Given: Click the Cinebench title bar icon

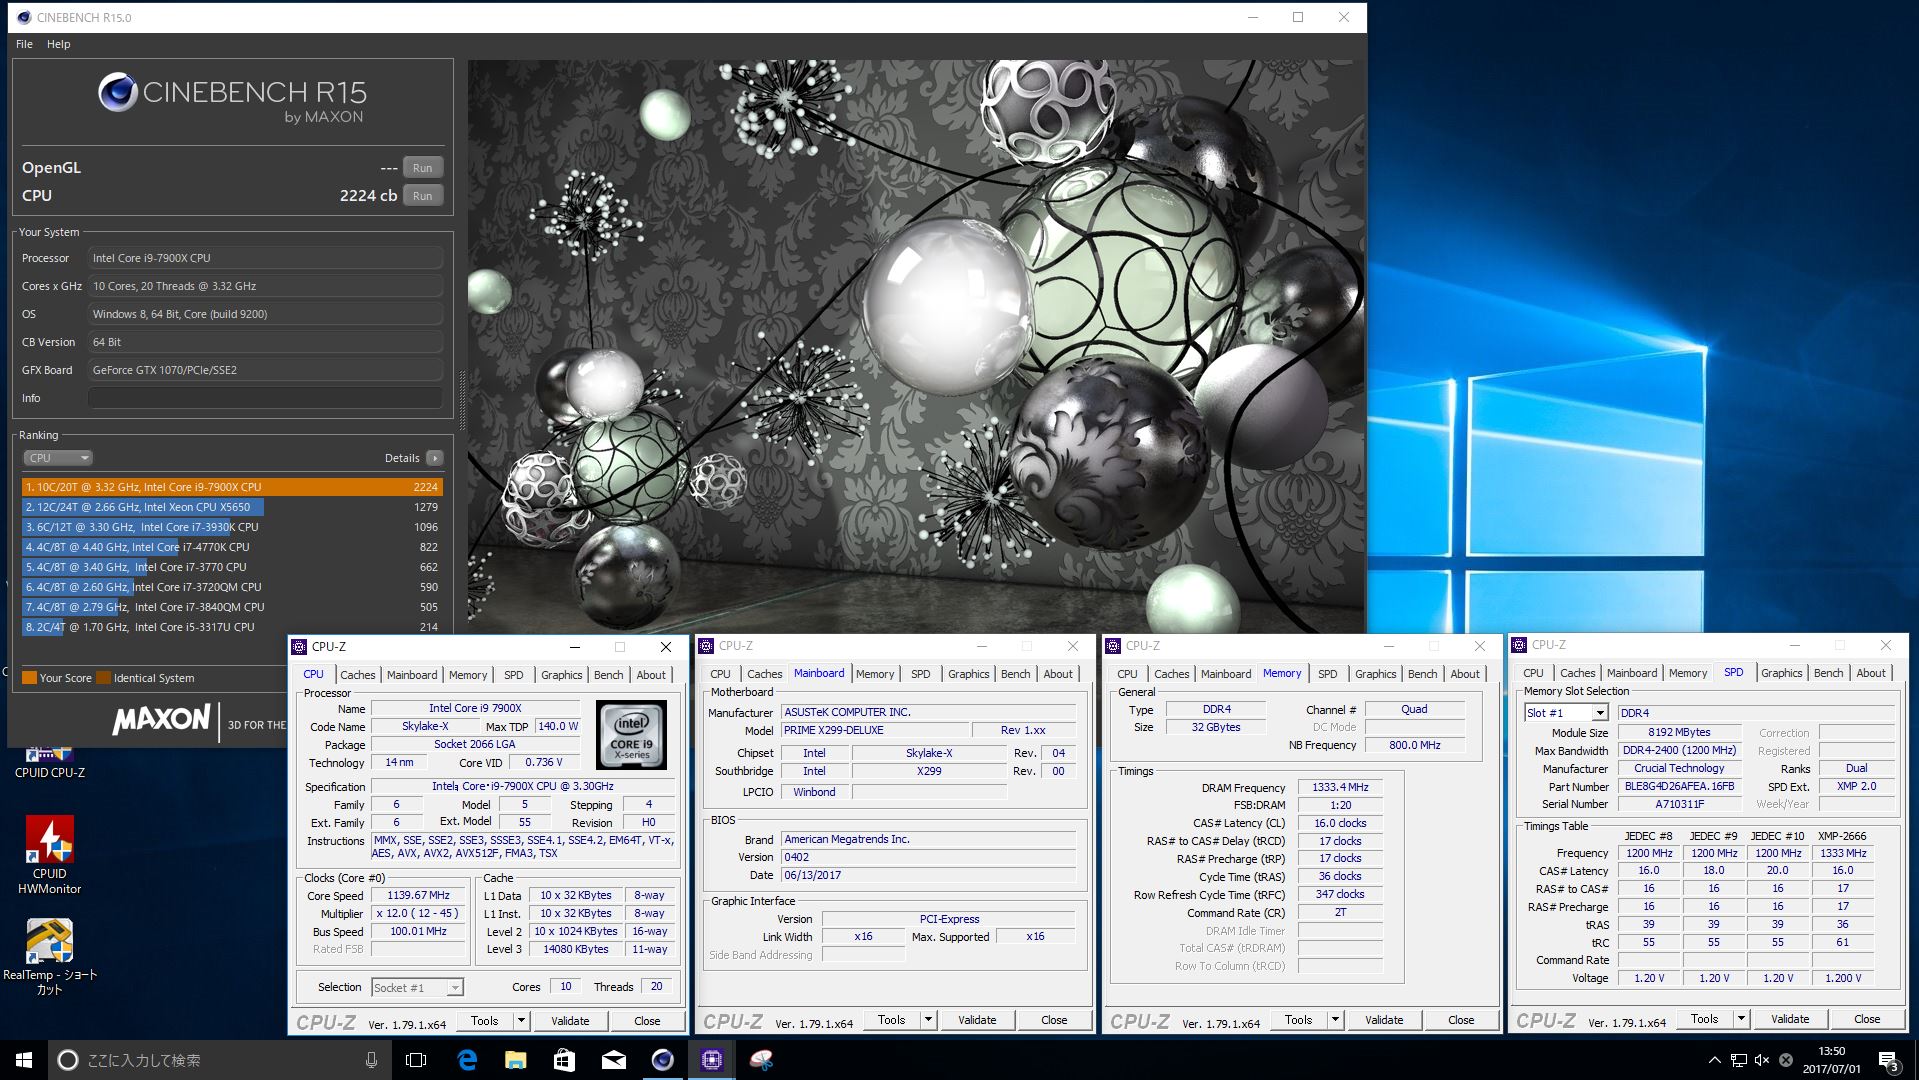Looking at the screenshot, I should tap(24, 17).
